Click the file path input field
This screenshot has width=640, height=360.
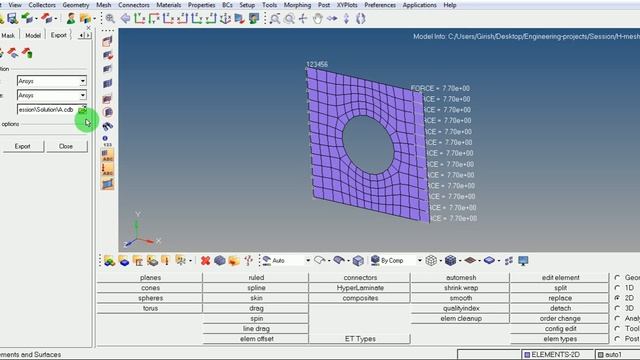47,109
